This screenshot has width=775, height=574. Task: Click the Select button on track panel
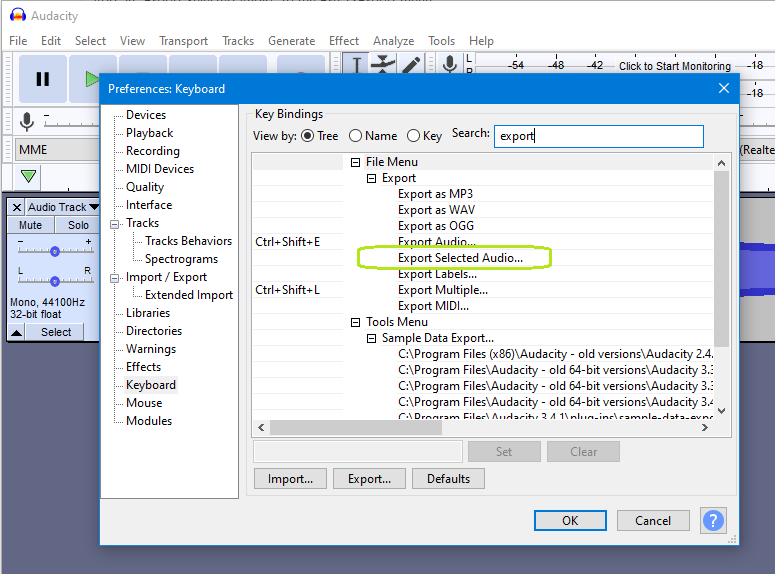tap(56, 332)
